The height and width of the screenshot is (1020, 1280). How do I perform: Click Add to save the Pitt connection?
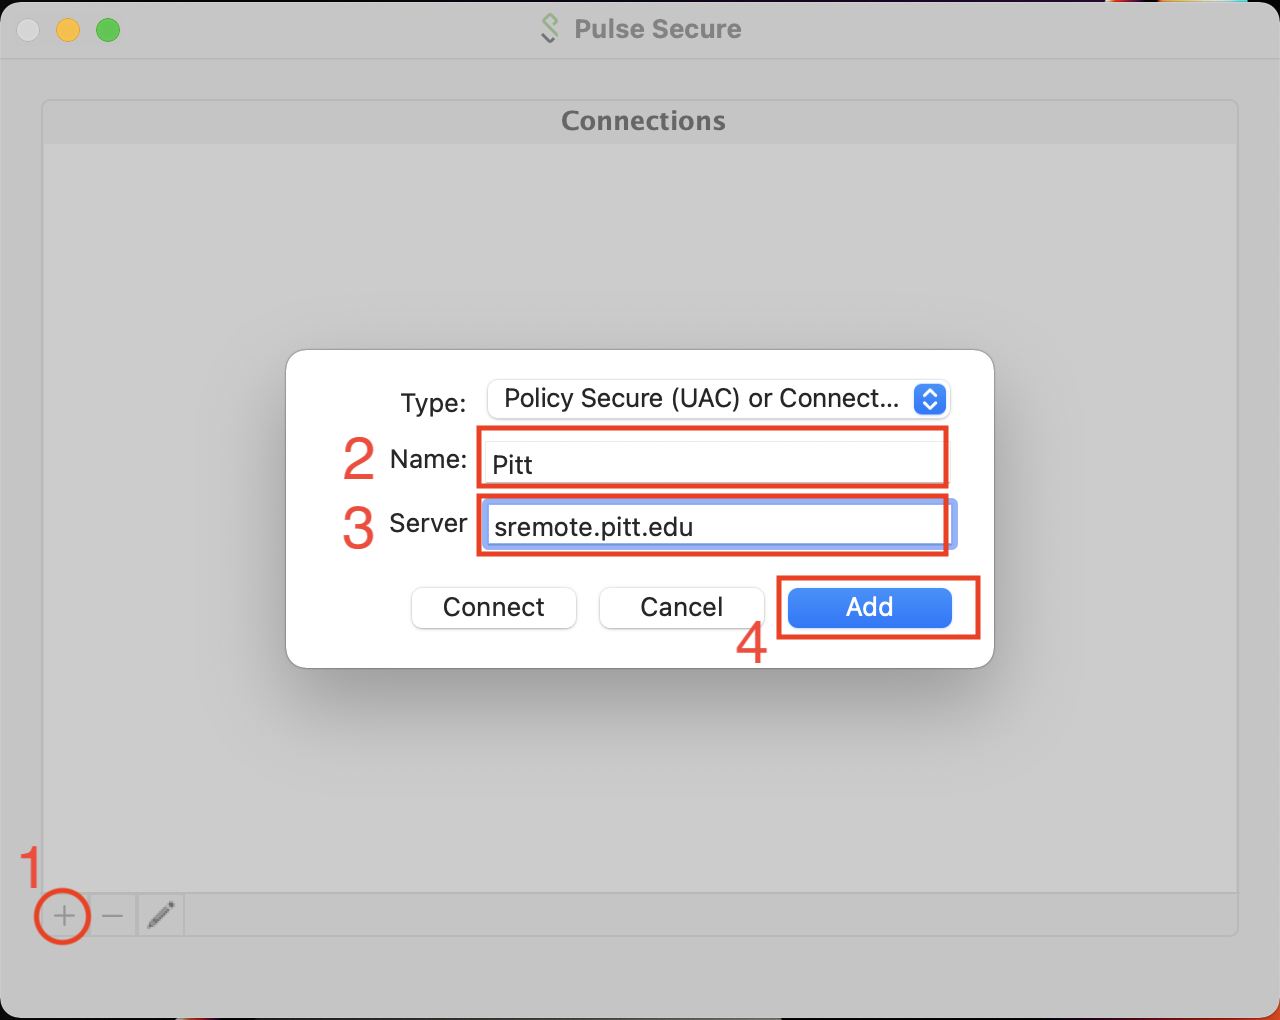[x=868, y=607]
